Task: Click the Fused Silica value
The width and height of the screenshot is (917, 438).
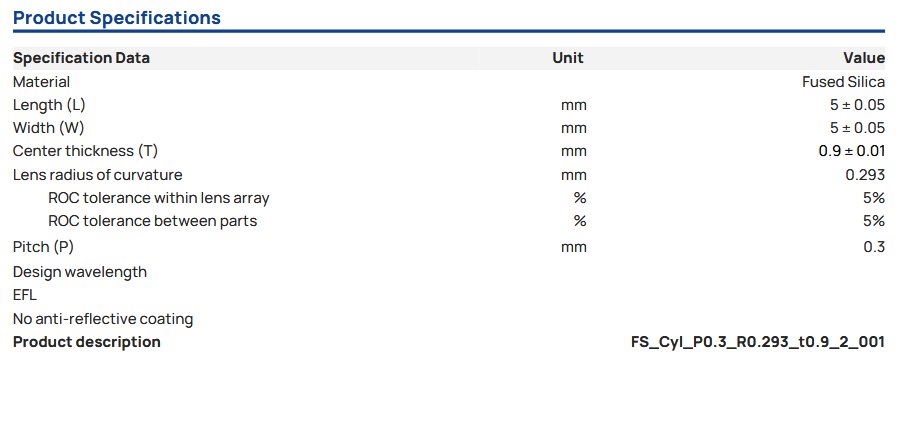Action: pyautogui.click(x=843, y=82)
